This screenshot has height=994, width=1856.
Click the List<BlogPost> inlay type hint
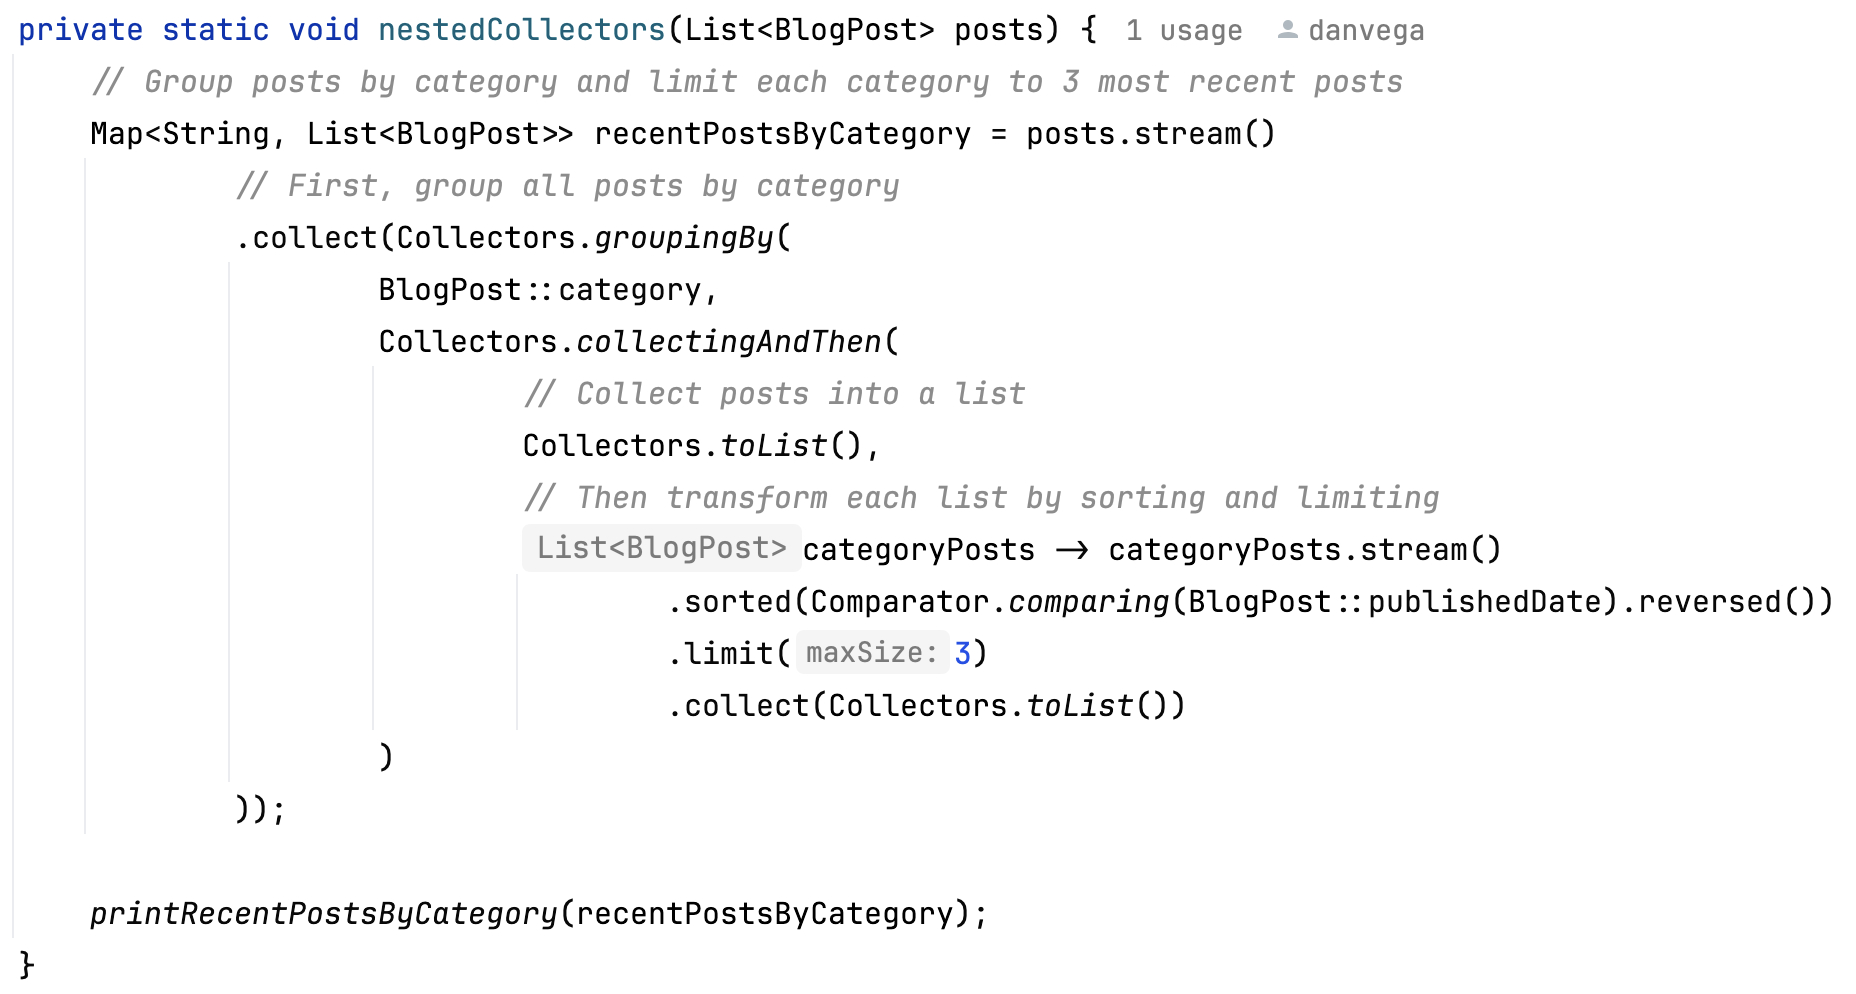click(x=661, y=549)
